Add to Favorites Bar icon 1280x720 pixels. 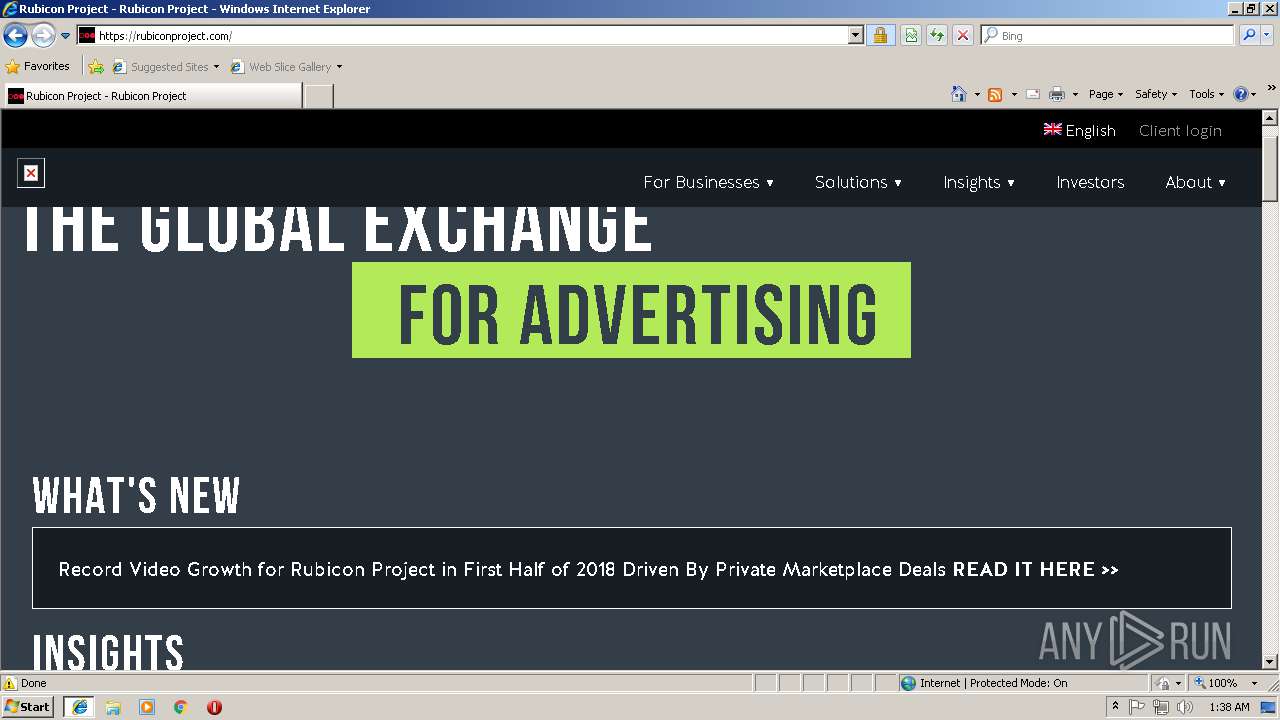[x=96, y=67]
